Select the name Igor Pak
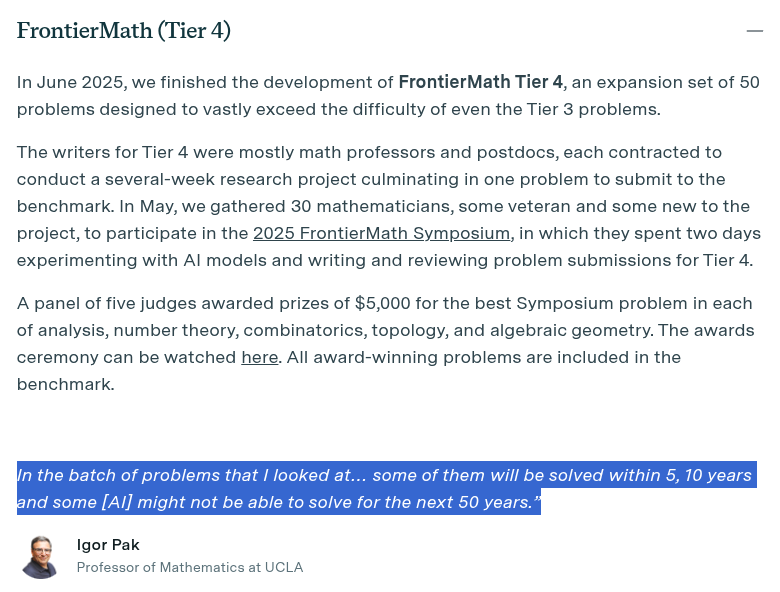The width and height of the screenshot is (780, 592). click(x=108, y=545)
